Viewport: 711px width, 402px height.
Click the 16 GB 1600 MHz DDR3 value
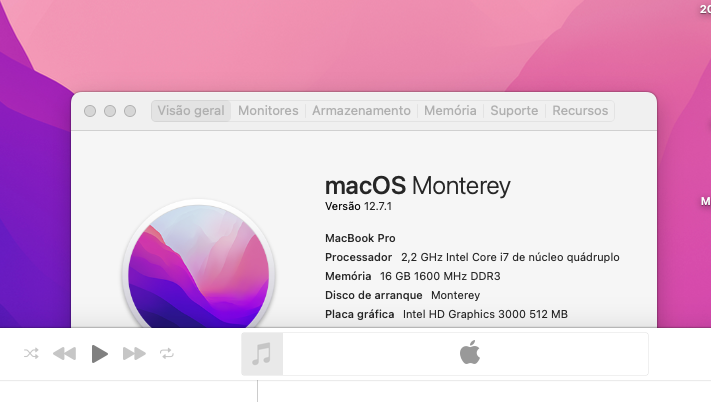[x=440, y=276]
